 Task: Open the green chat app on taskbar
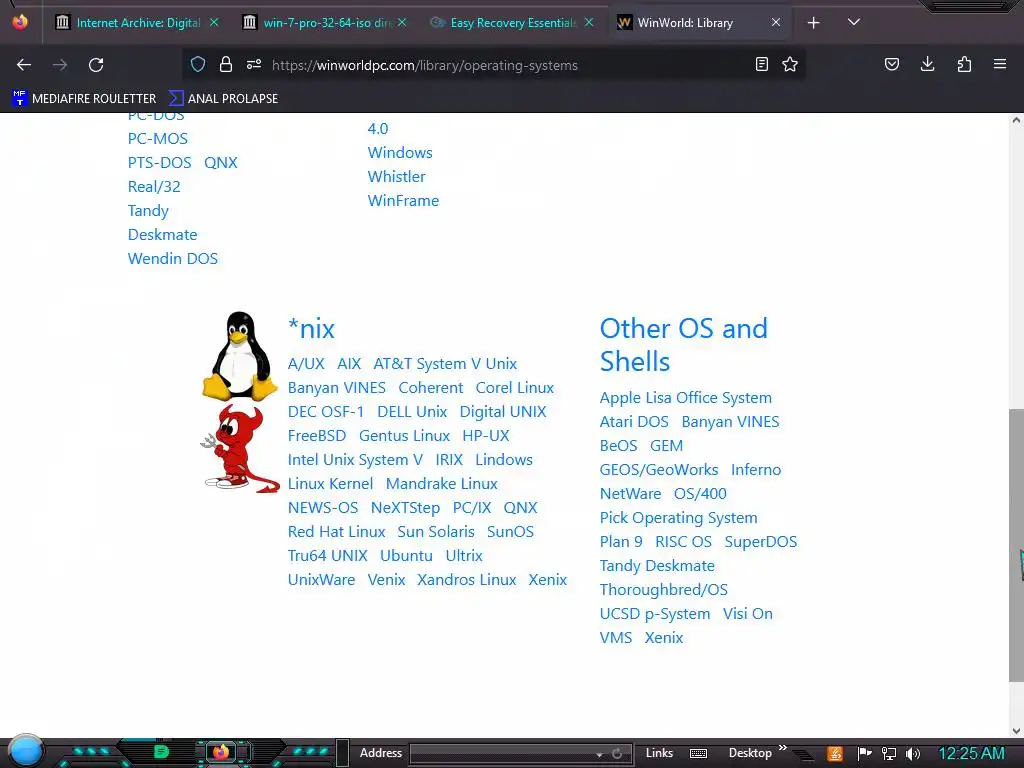coord(161,752)
